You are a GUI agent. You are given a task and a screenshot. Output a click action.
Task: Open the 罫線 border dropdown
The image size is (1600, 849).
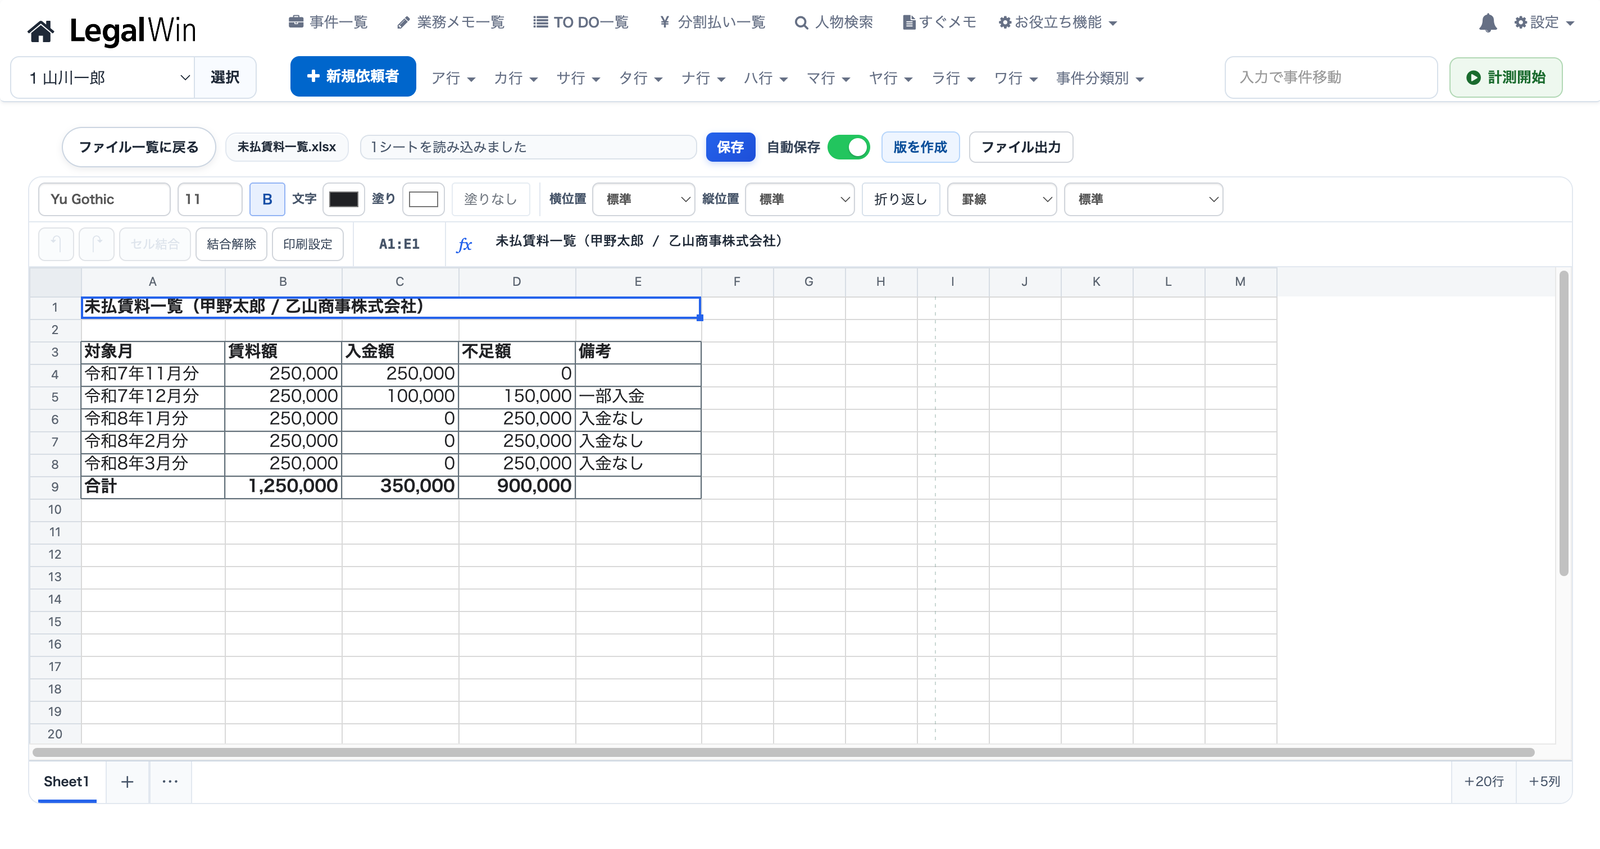pyautogui.click(x=1002, y=199)
